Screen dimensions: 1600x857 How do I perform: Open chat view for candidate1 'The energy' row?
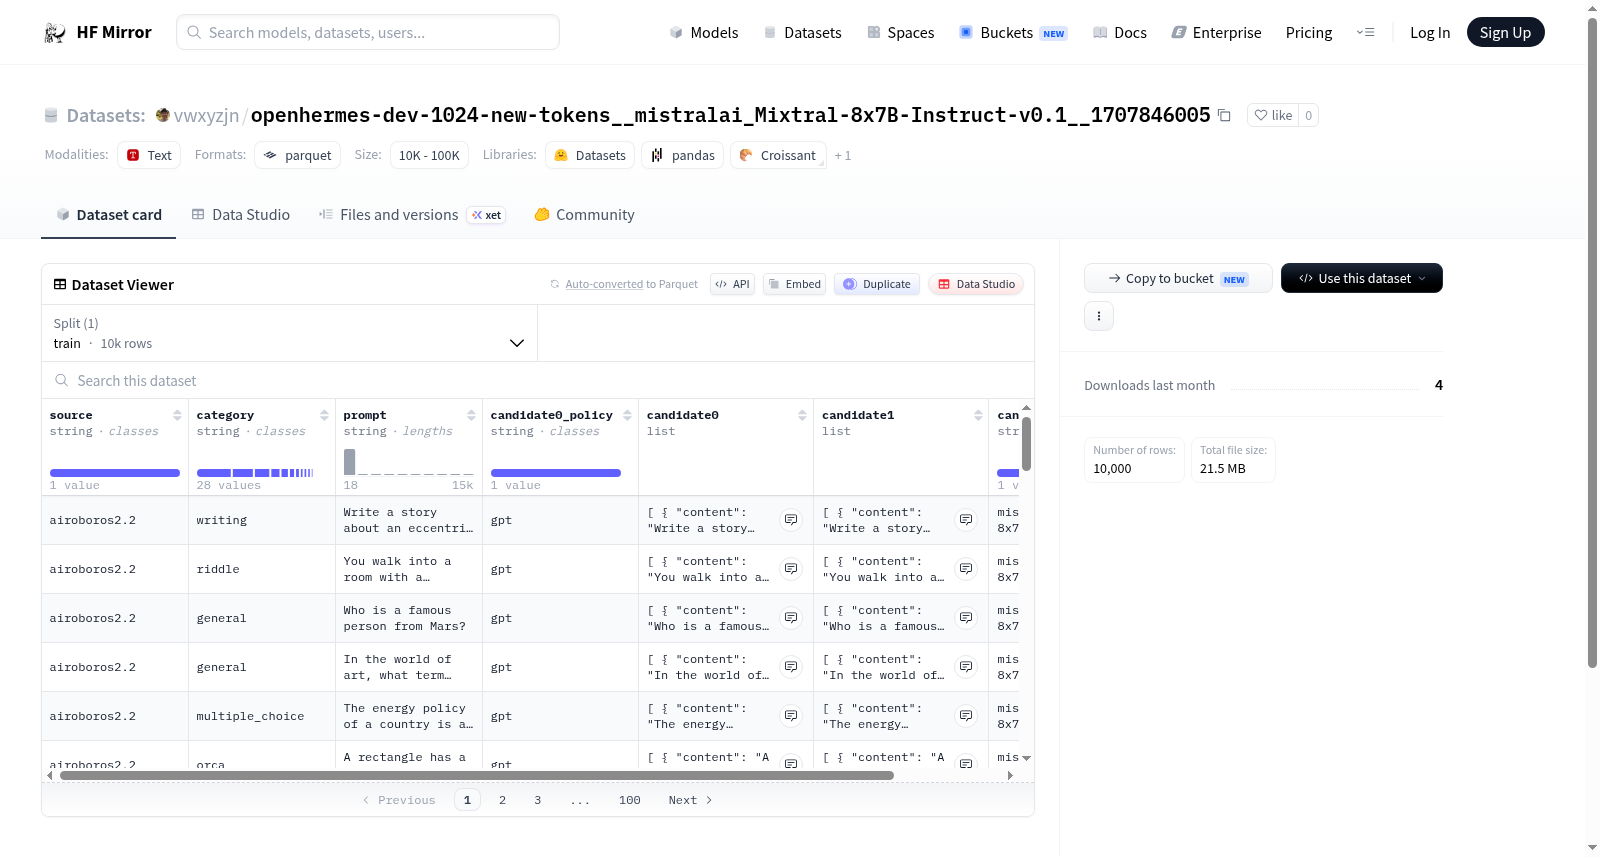pos(966,716)
